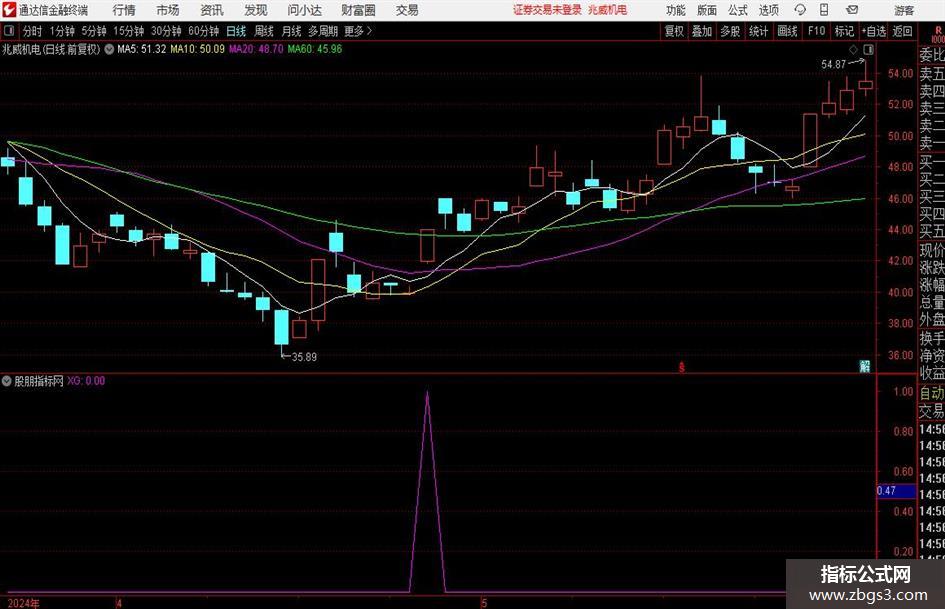Image resolution: width=945 pixels, height=609 pixels.
Task: Switch to the 5分钟 period tab
Action: [x=94, y=31]
